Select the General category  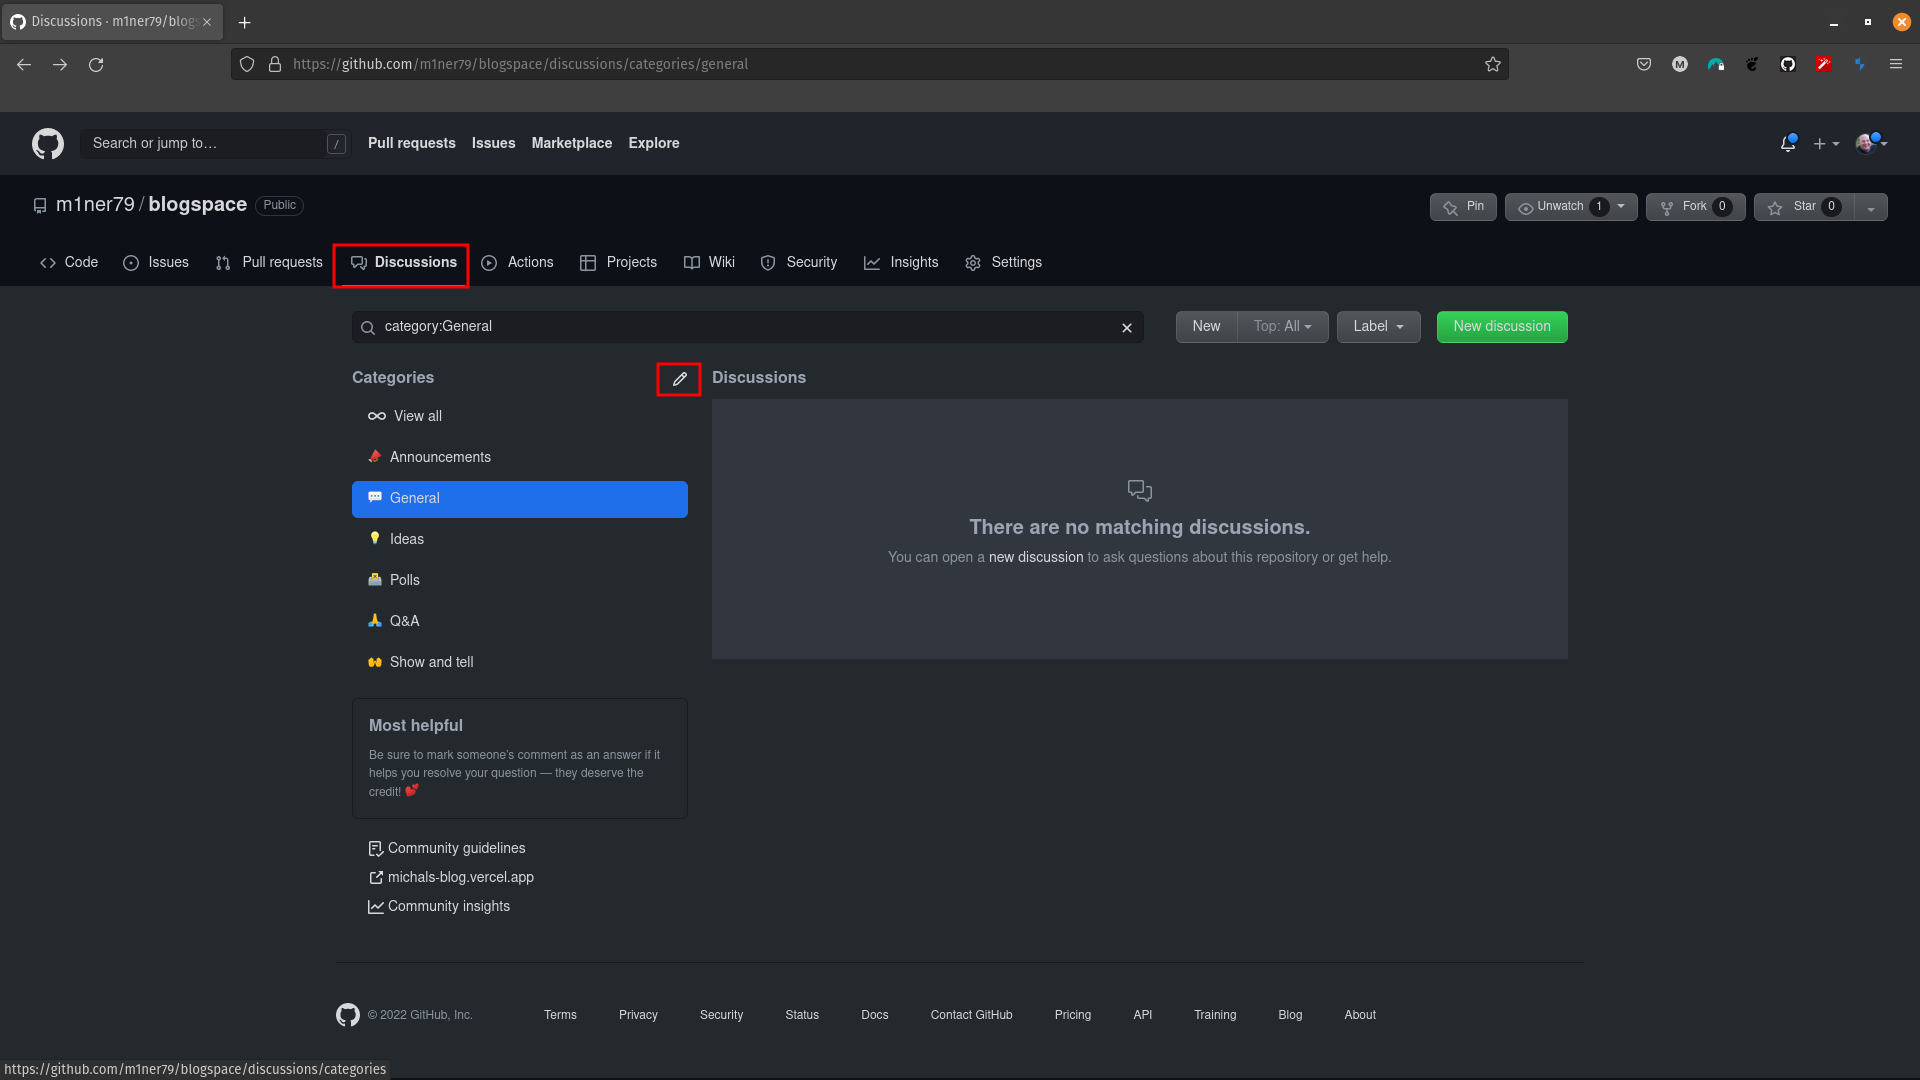point(520,499)
